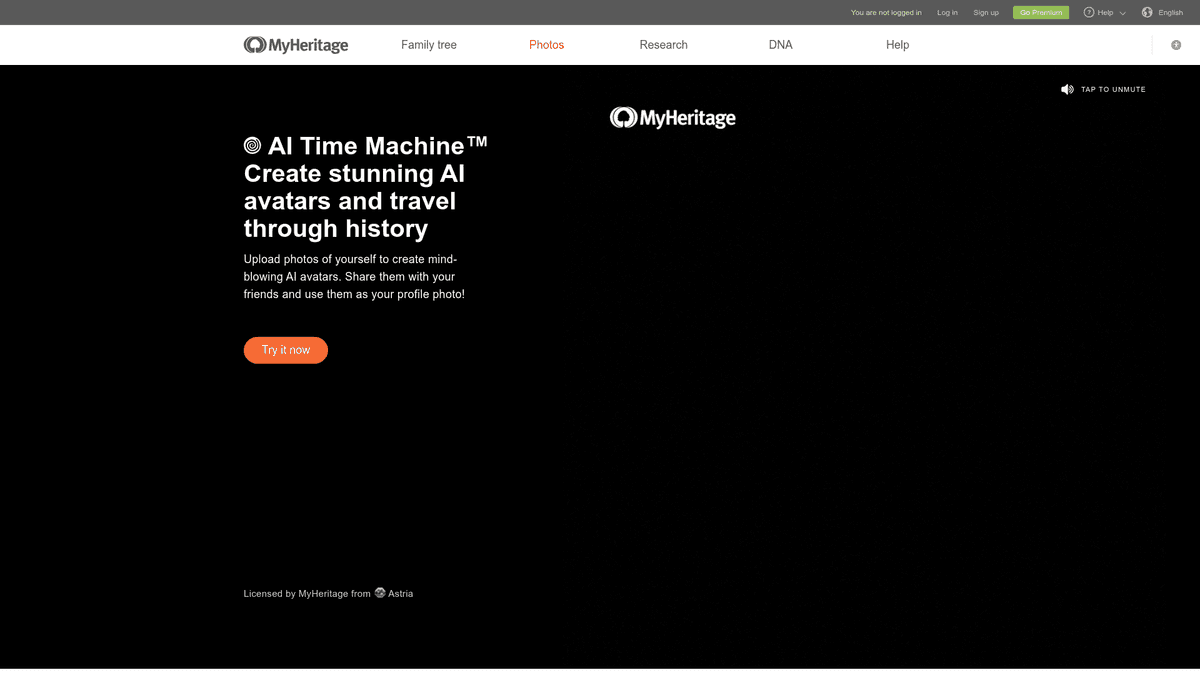This screenshot has width=1200, height=675.
Task: Click the Astria link text
Action: pos(400,593)
